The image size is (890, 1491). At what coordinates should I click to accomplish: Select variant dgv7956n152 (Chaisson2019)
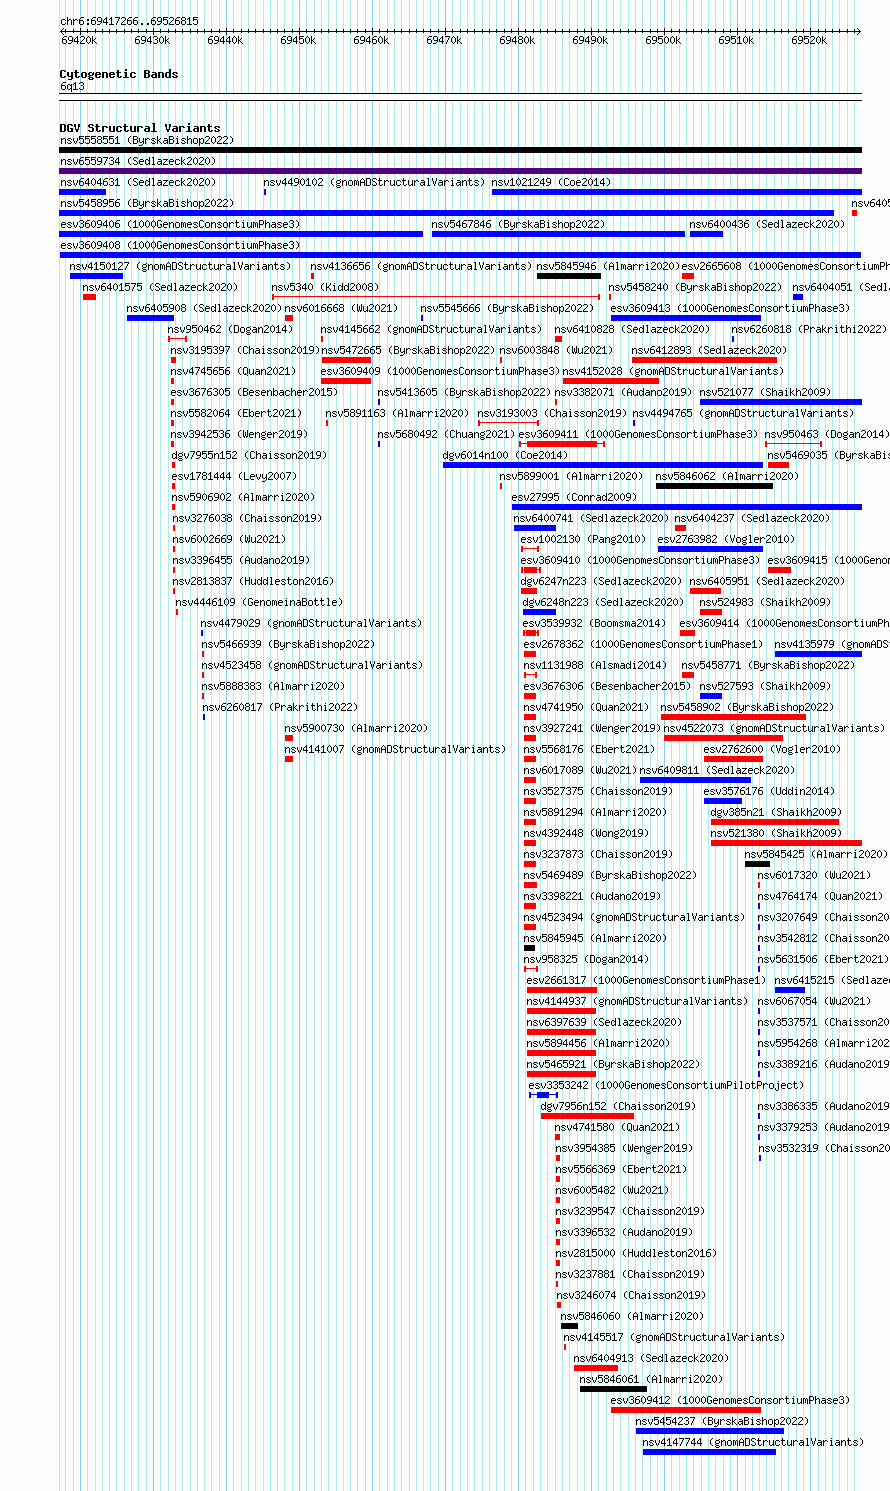coord(618,1107)
